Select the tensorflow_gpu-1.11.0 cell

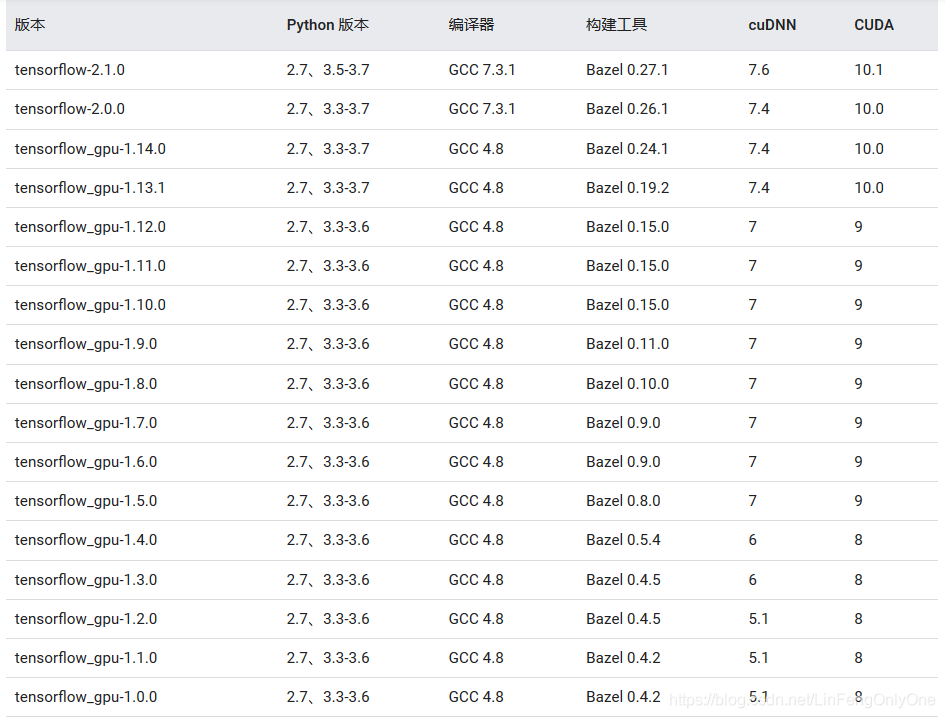click(90, 266)
